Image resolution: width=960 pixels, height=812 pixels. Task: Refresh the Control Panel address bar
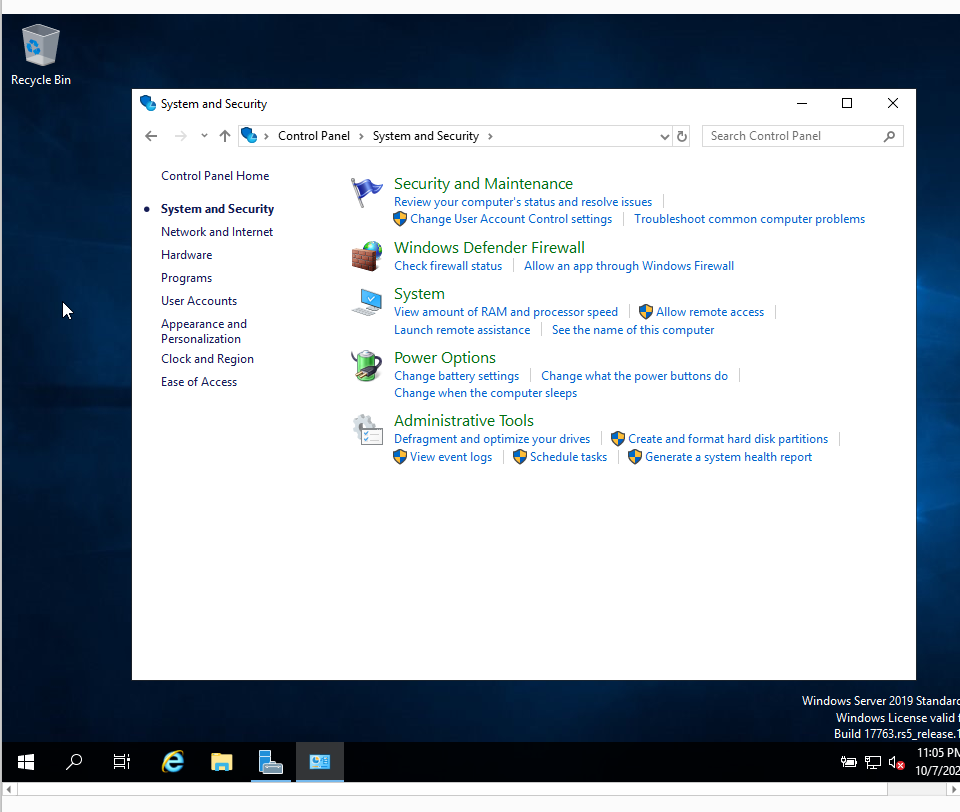click(x=681, y=136)
